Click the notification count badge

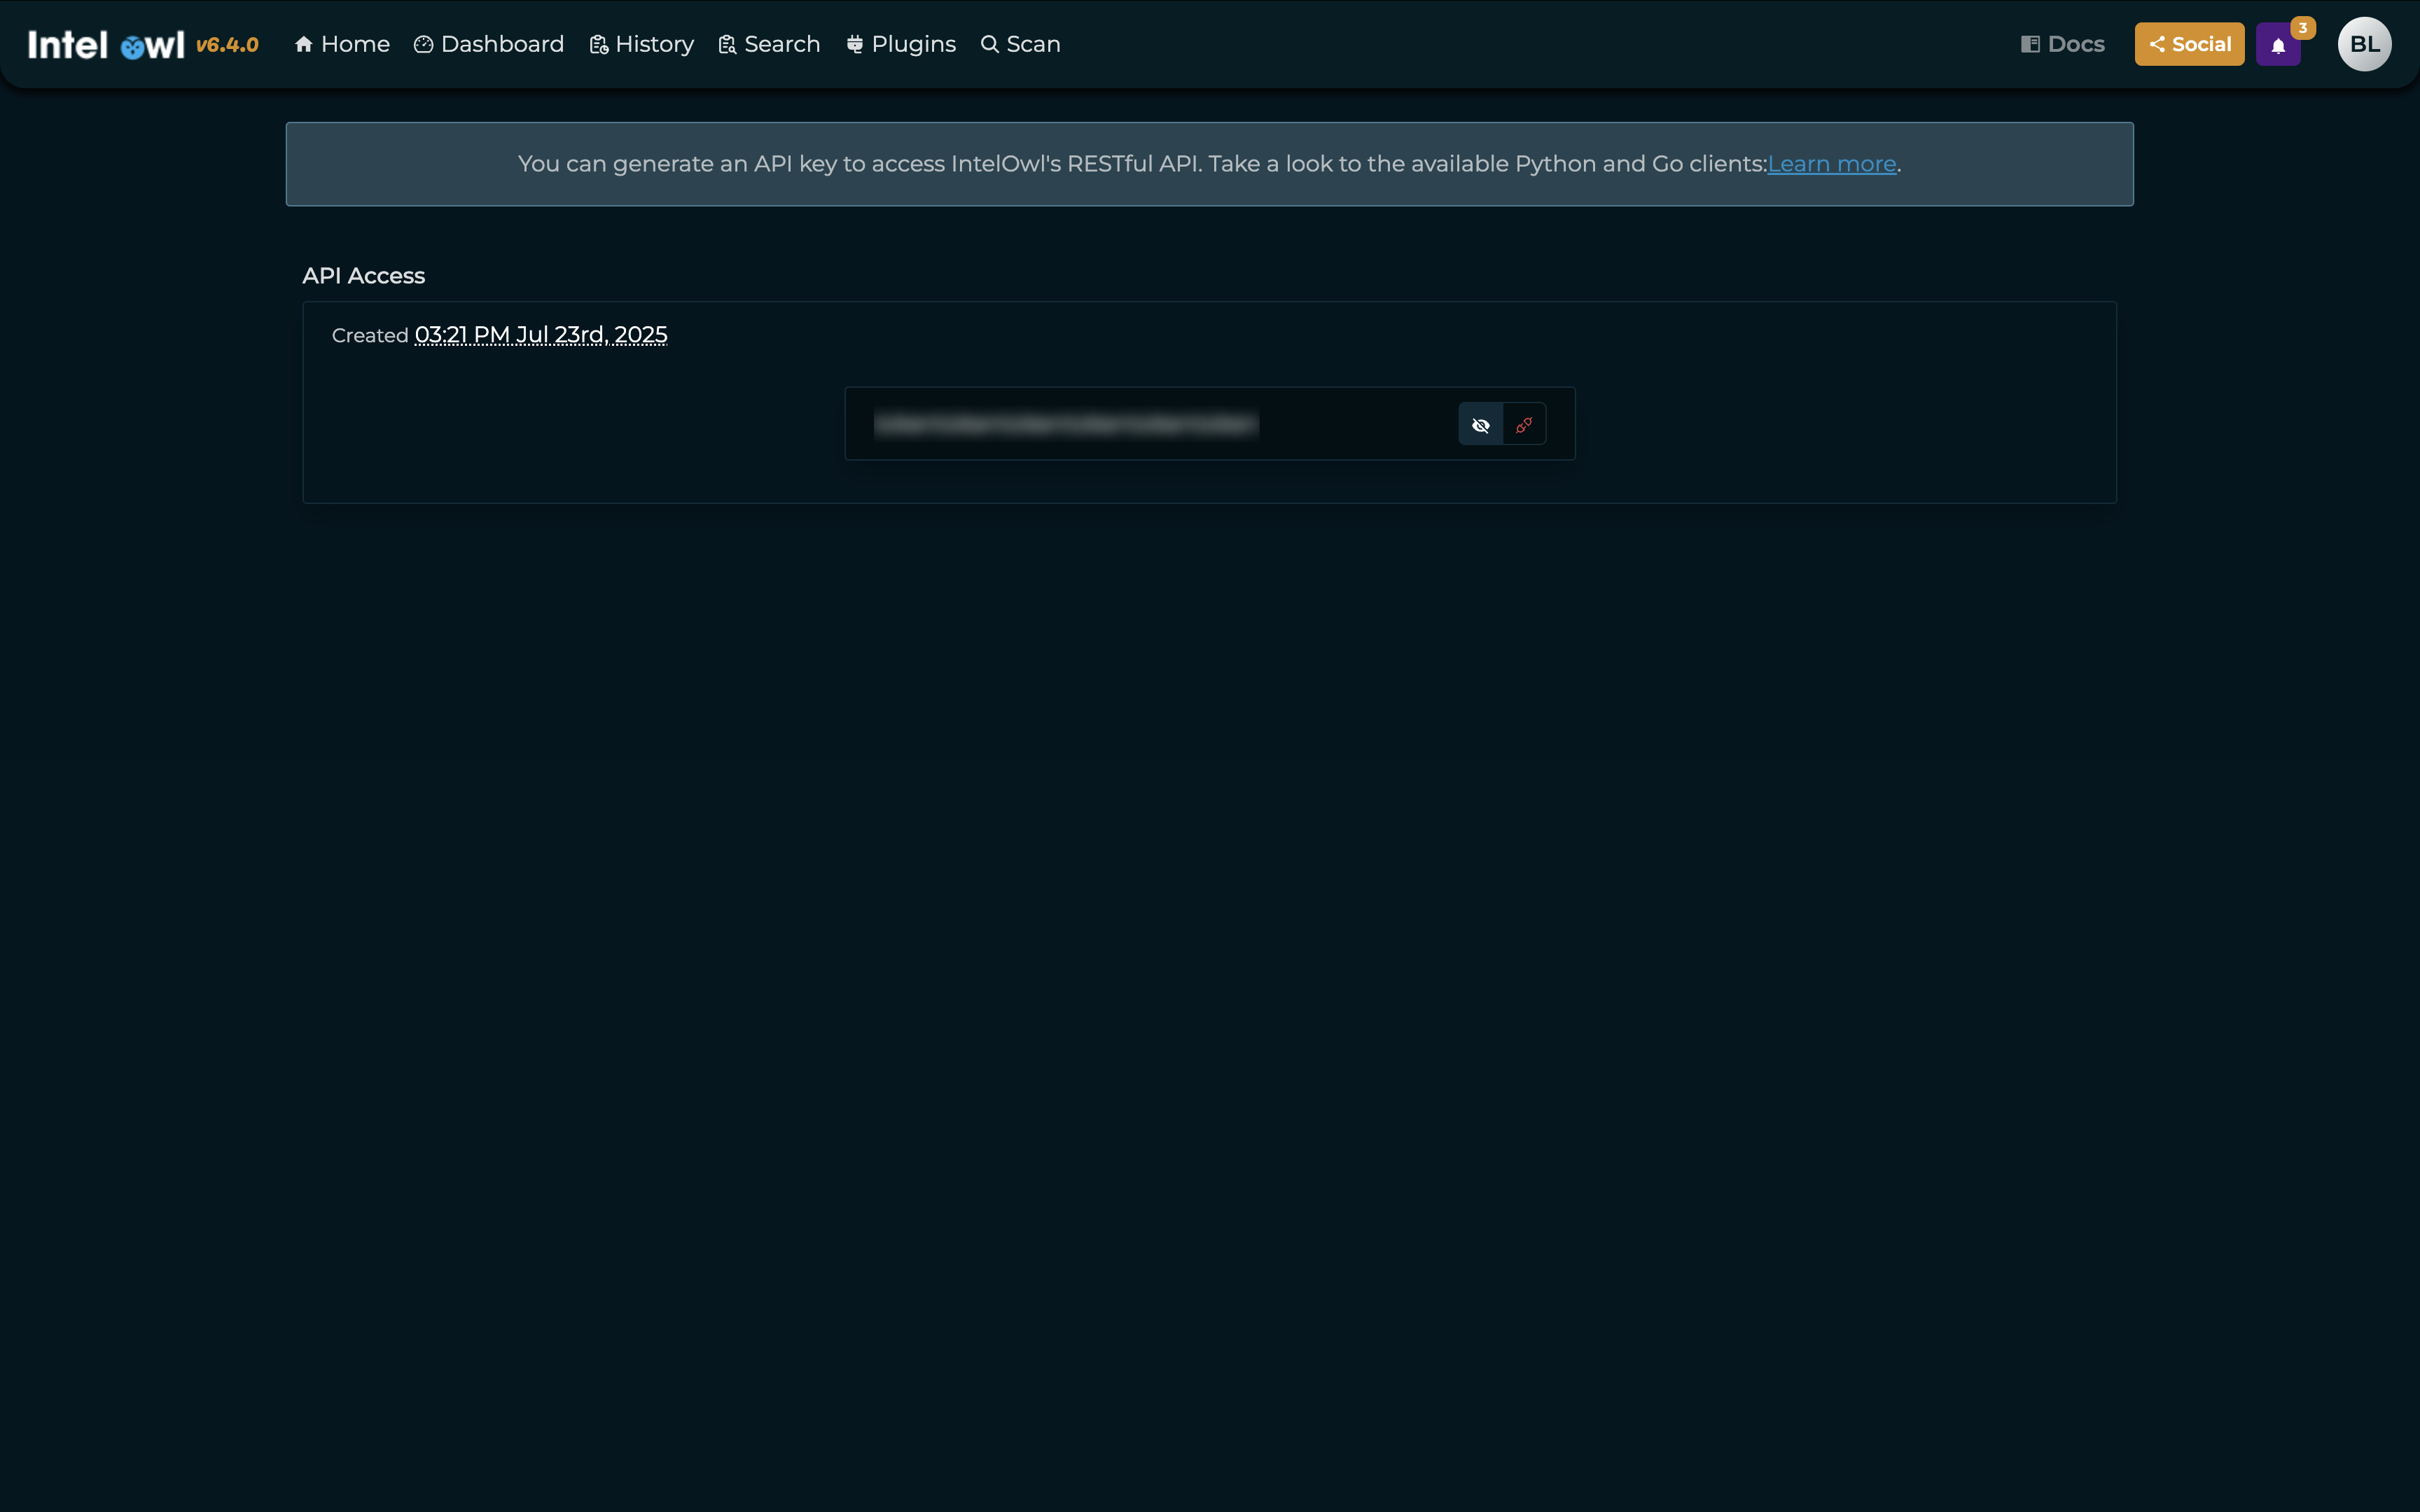tap(2303, 28)
